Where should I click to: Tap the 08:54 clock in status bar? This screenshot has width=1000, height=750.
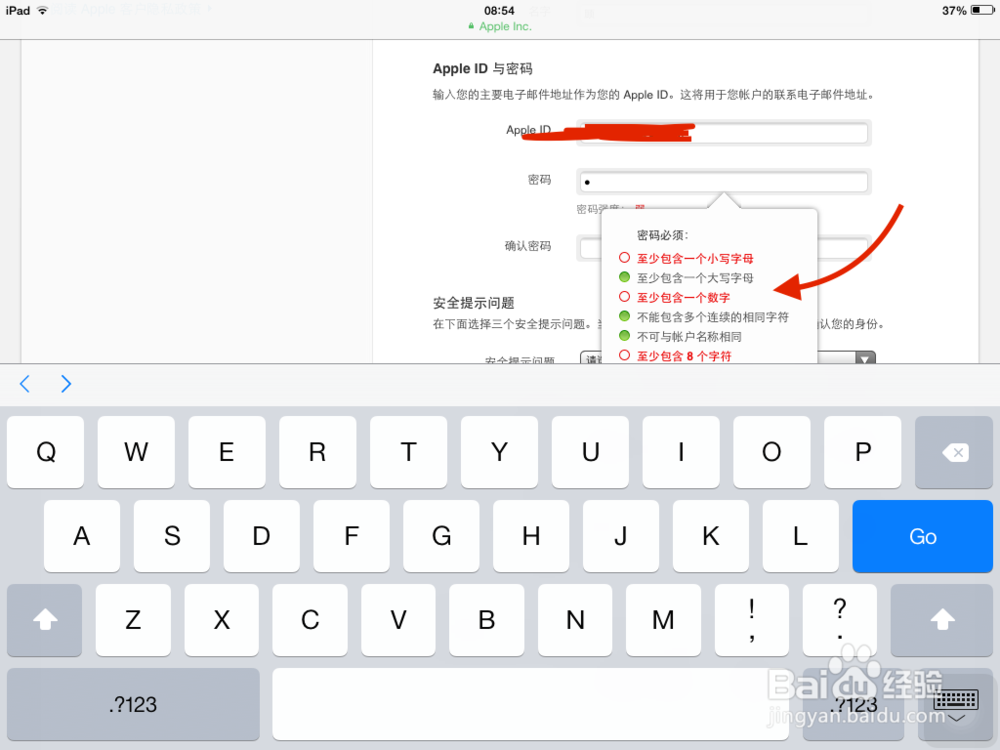499,10
